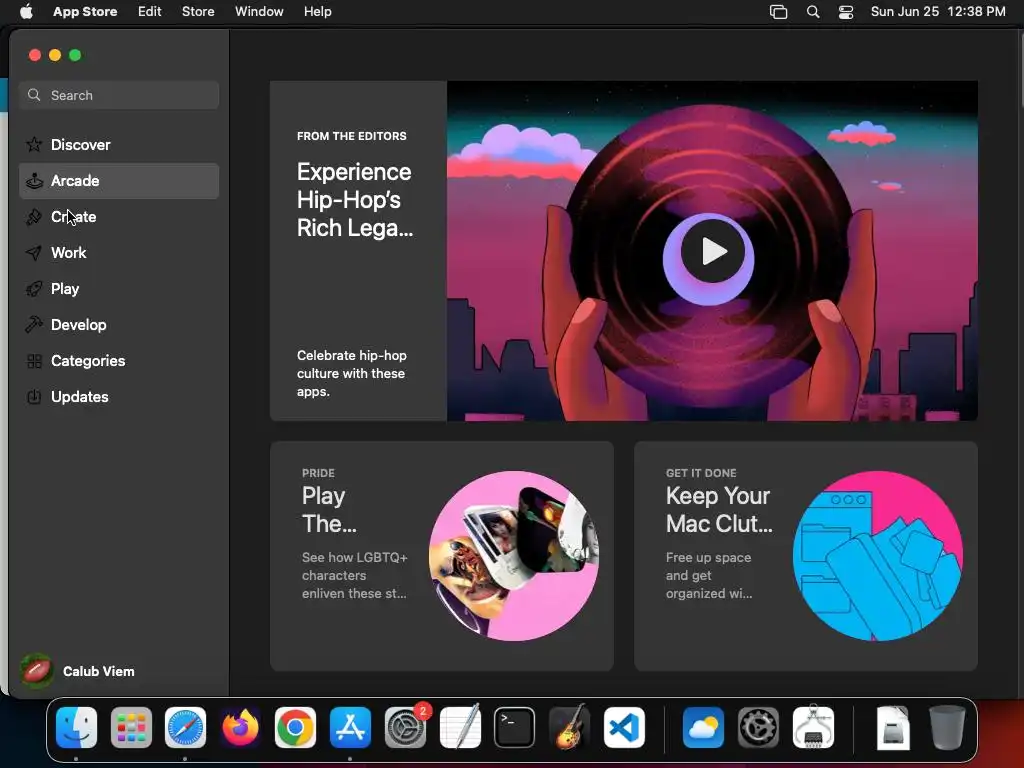Launch Firefox from the Dock
The width and height of the screenshot is (1024, 768).
pos(240,727)
